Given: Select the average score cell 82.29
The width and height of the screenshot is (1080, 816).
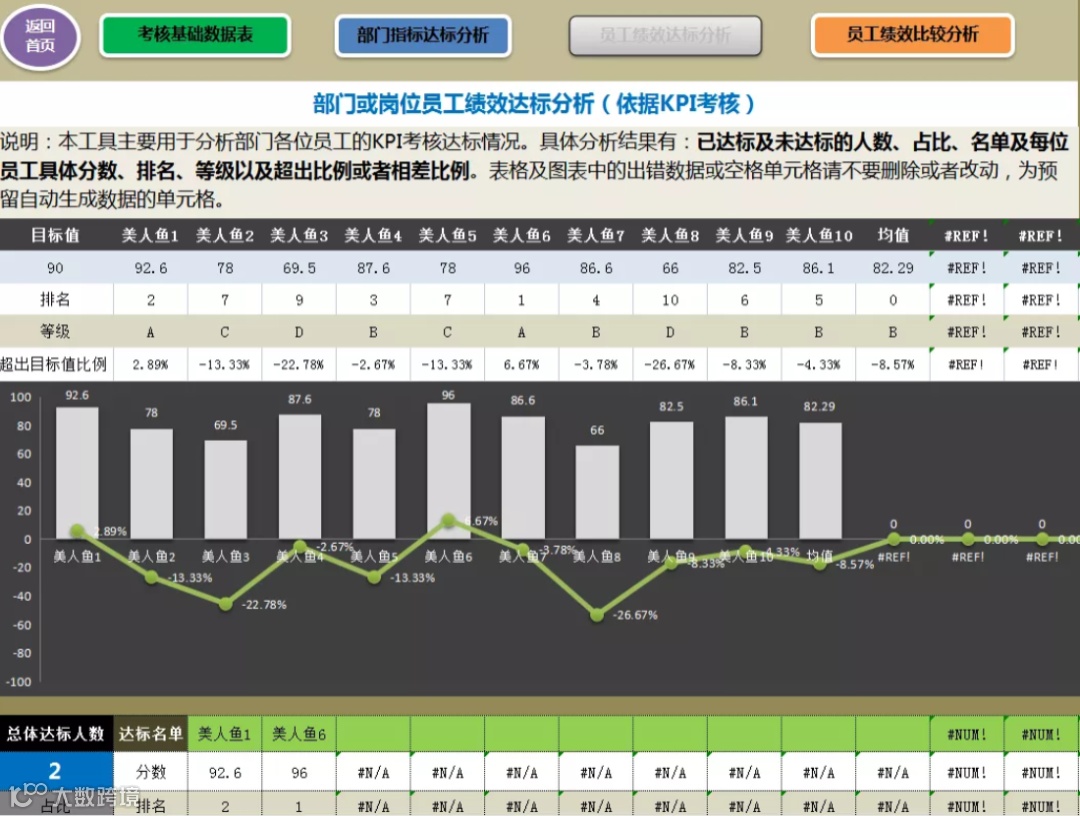Looking at the screenshot, I should 893,268.
